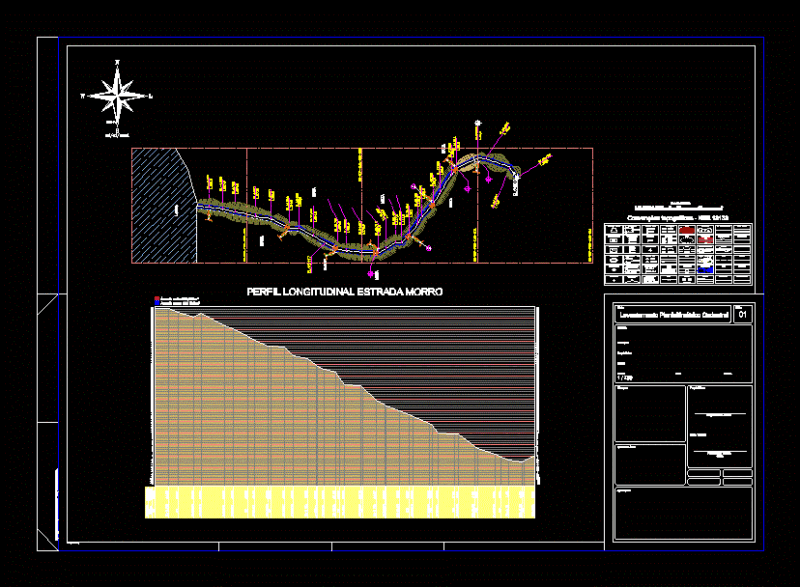800x587 pixels.
Task: Pick the blue legend swatch above the profile
Action: pos(157,303)
